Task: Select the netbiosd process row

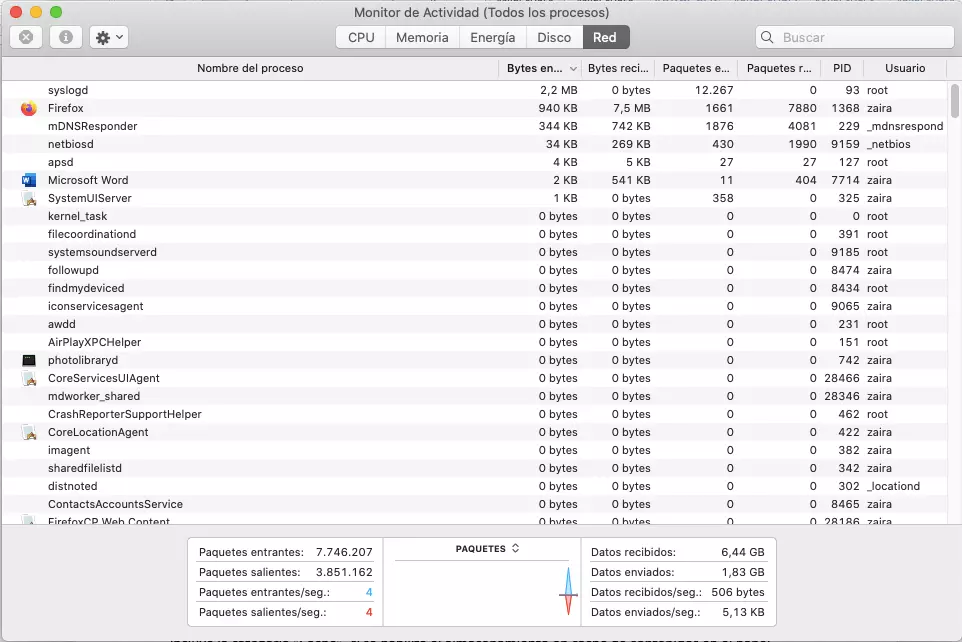Action: point(475,144)
